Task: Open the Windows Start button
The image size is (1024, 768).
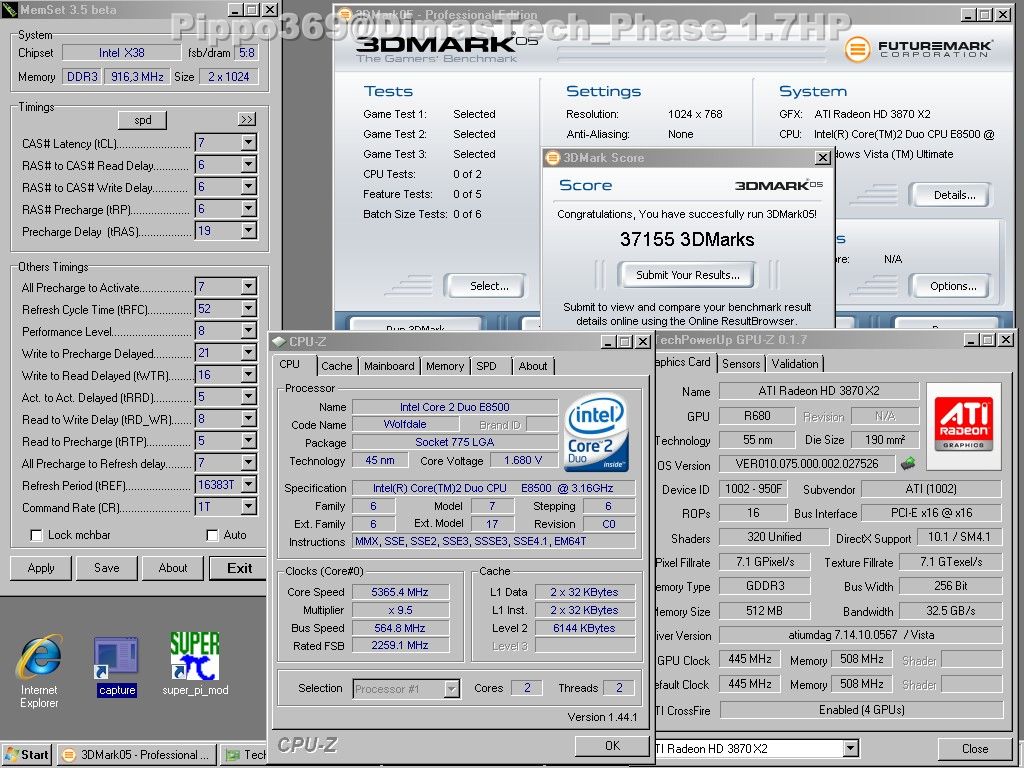Action: [x=27, y=755]
